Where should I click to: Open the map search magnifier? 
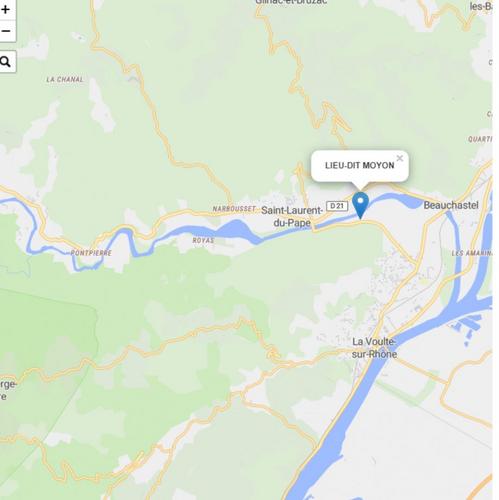(6, 62)
